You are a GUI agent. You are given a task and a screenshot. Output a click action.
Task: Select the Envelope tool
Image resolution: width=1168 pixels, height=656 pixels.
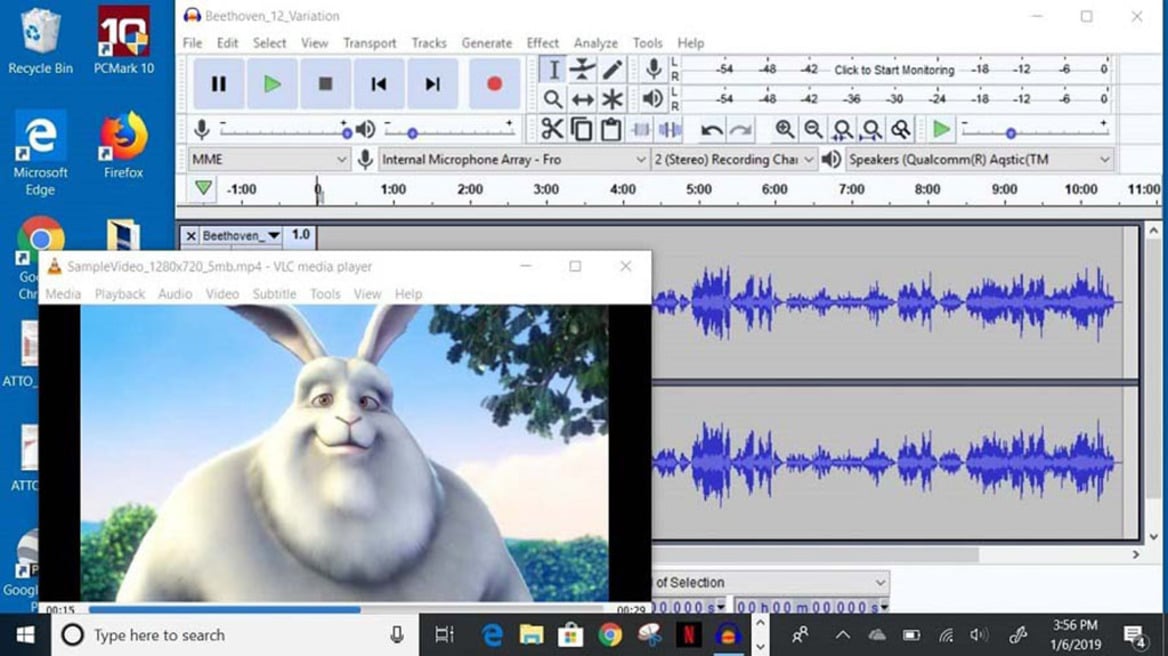coord(583,70)
